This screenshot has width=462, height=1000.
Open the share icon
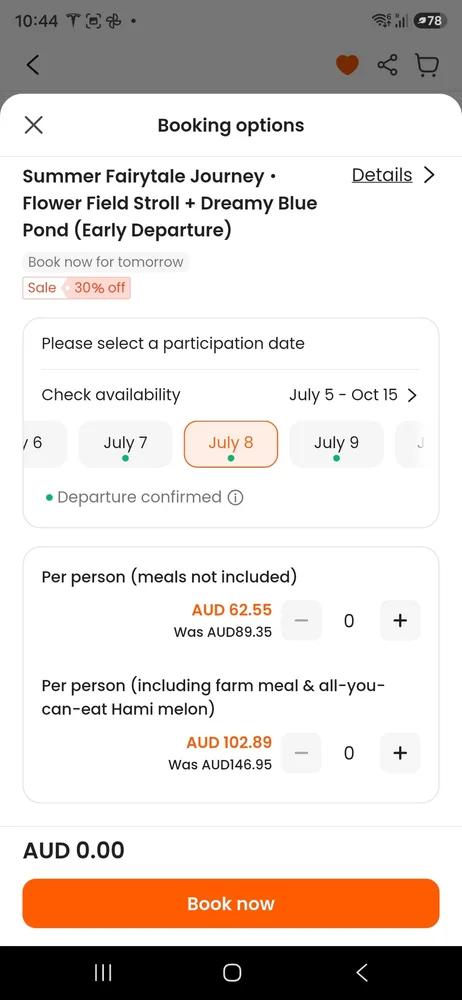tap(387, 64)
